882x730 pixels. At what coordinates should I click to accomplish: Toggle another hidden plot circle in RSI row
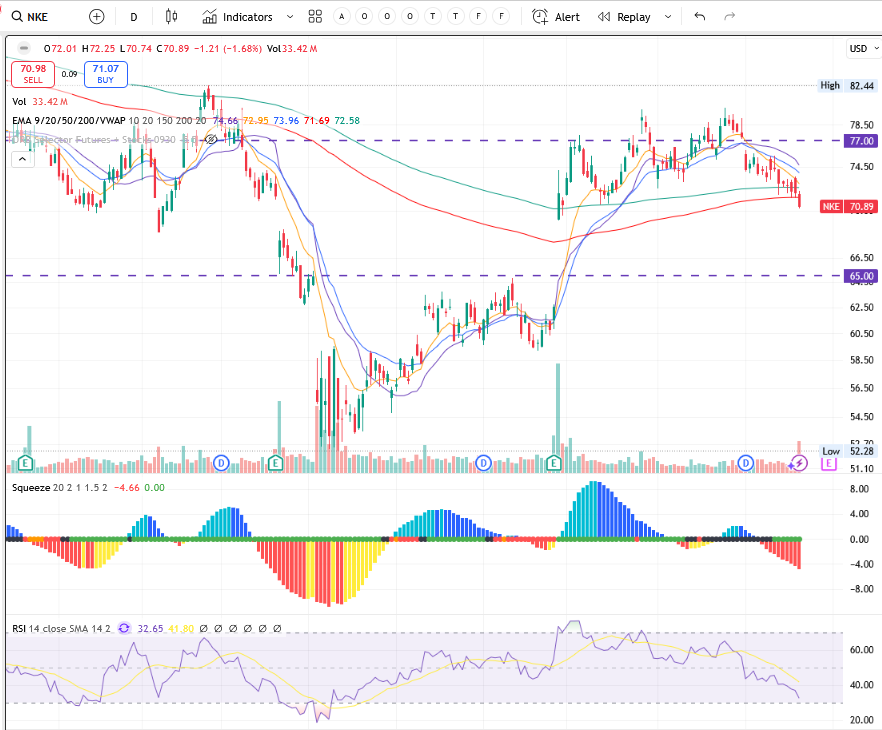click(x=219, y=628)
